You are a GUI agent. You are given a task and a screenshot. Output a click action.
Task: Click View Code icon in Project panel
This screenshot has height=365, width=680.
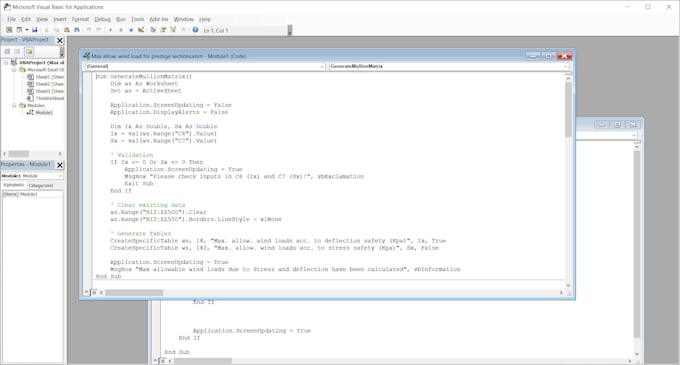point(7,52)
